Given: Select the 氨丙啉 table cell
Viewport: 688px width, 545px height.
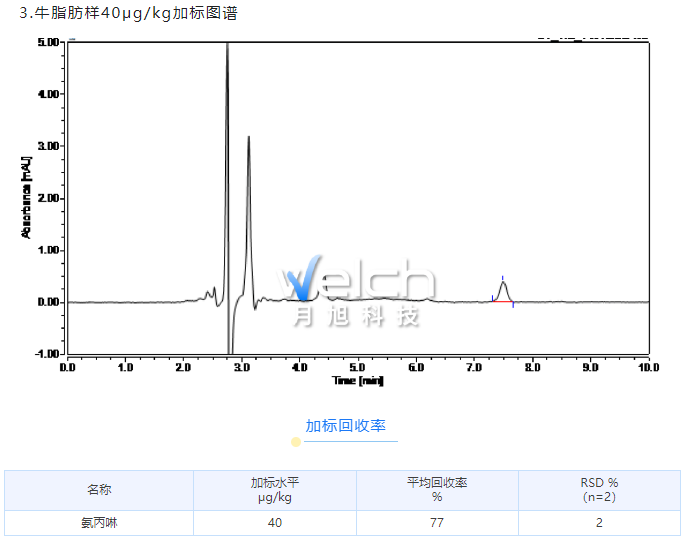Looking at the screenshot, I should coord(99,522).
